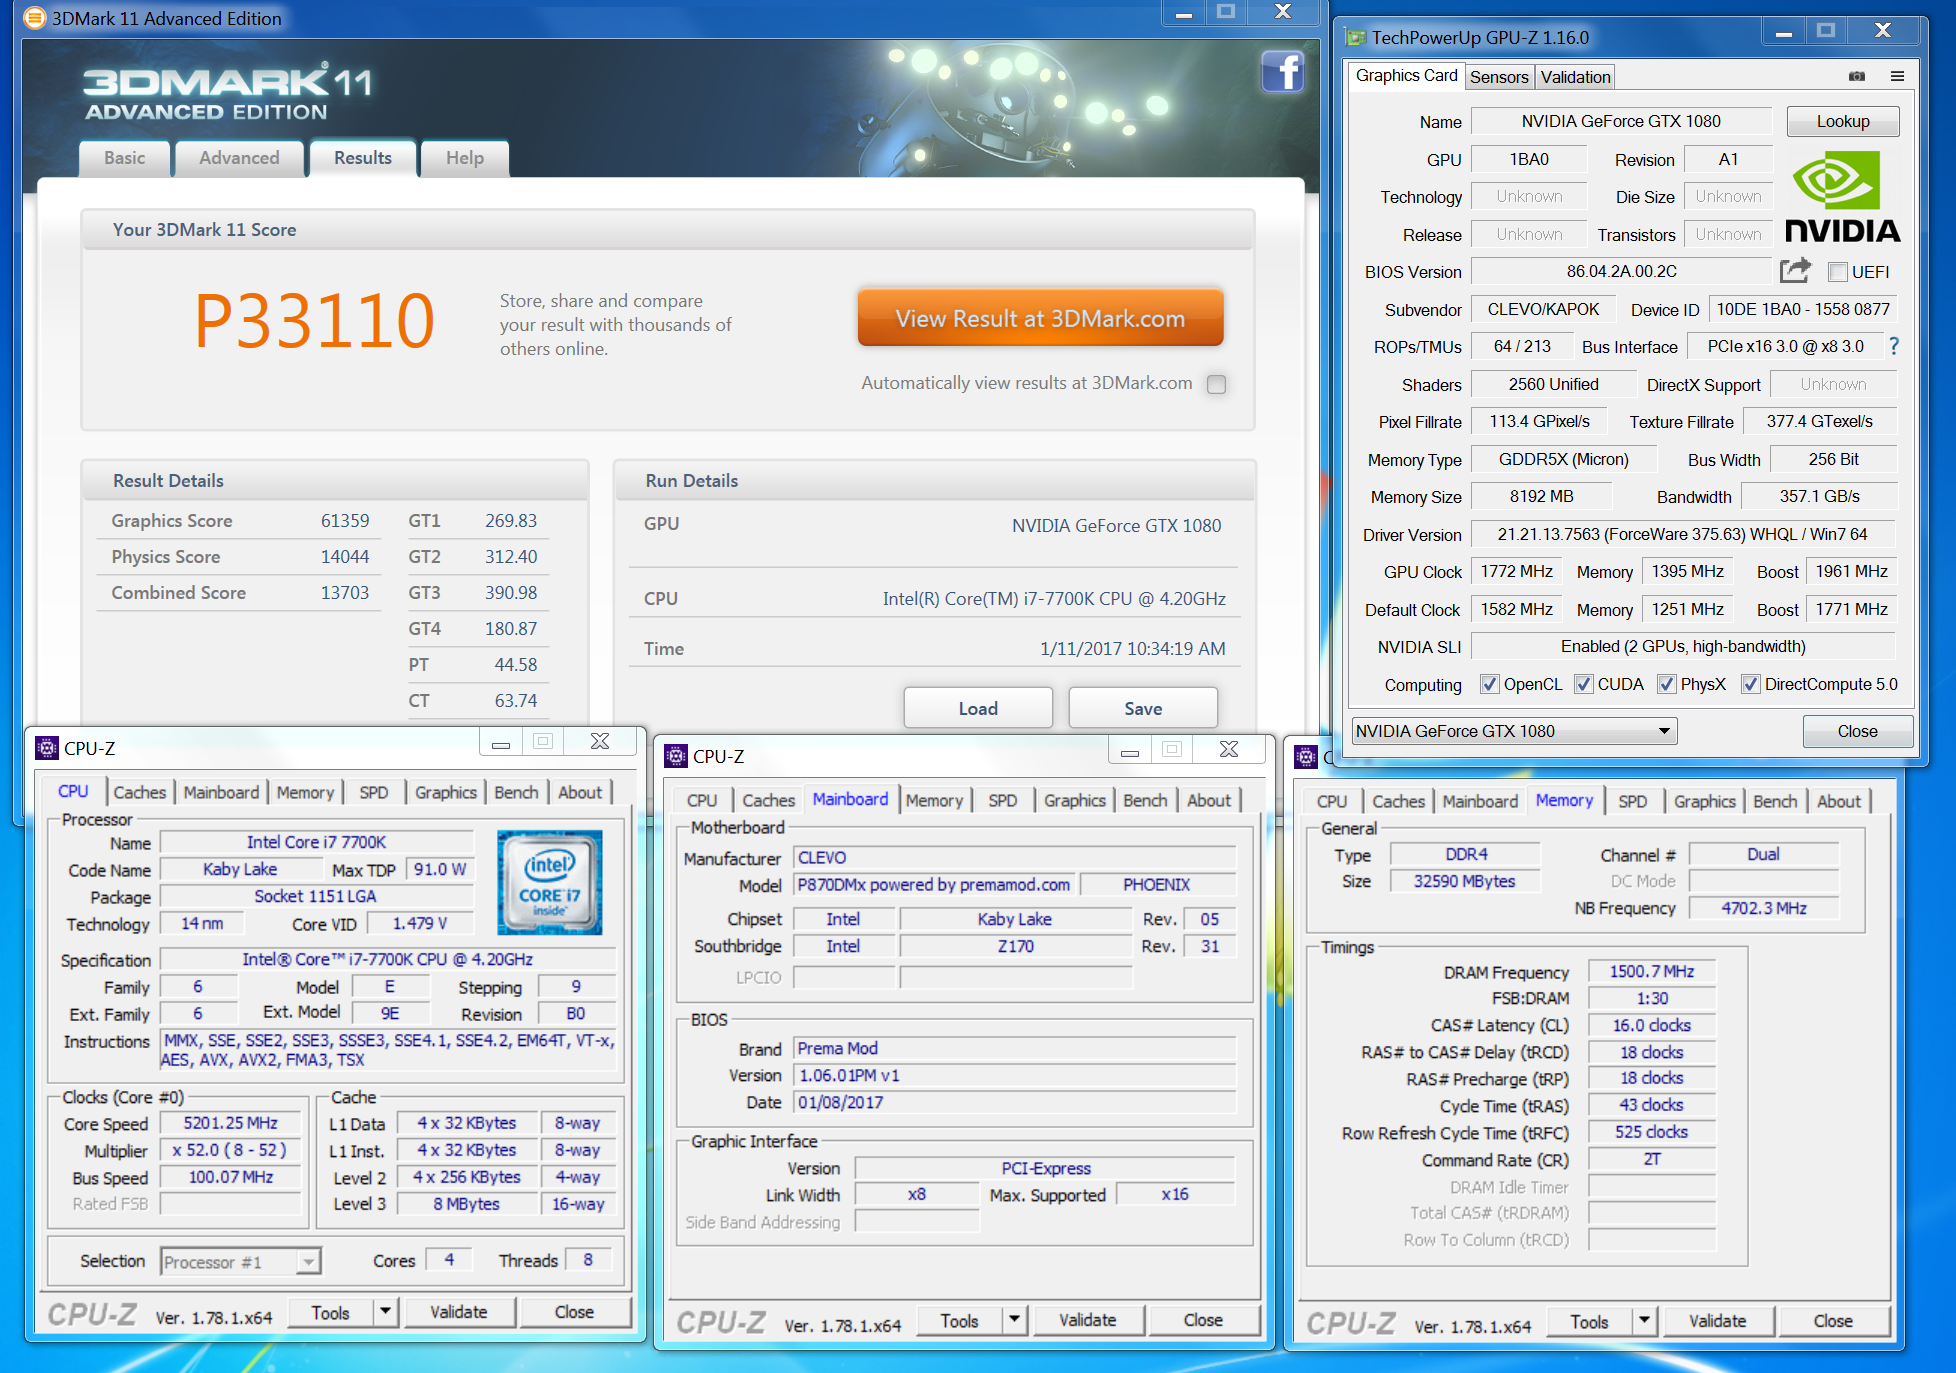Open Graphics tab in Memory CPU-Z window
Image resolution: width=1956 pixels, height=1373 pixels.
1704,801
